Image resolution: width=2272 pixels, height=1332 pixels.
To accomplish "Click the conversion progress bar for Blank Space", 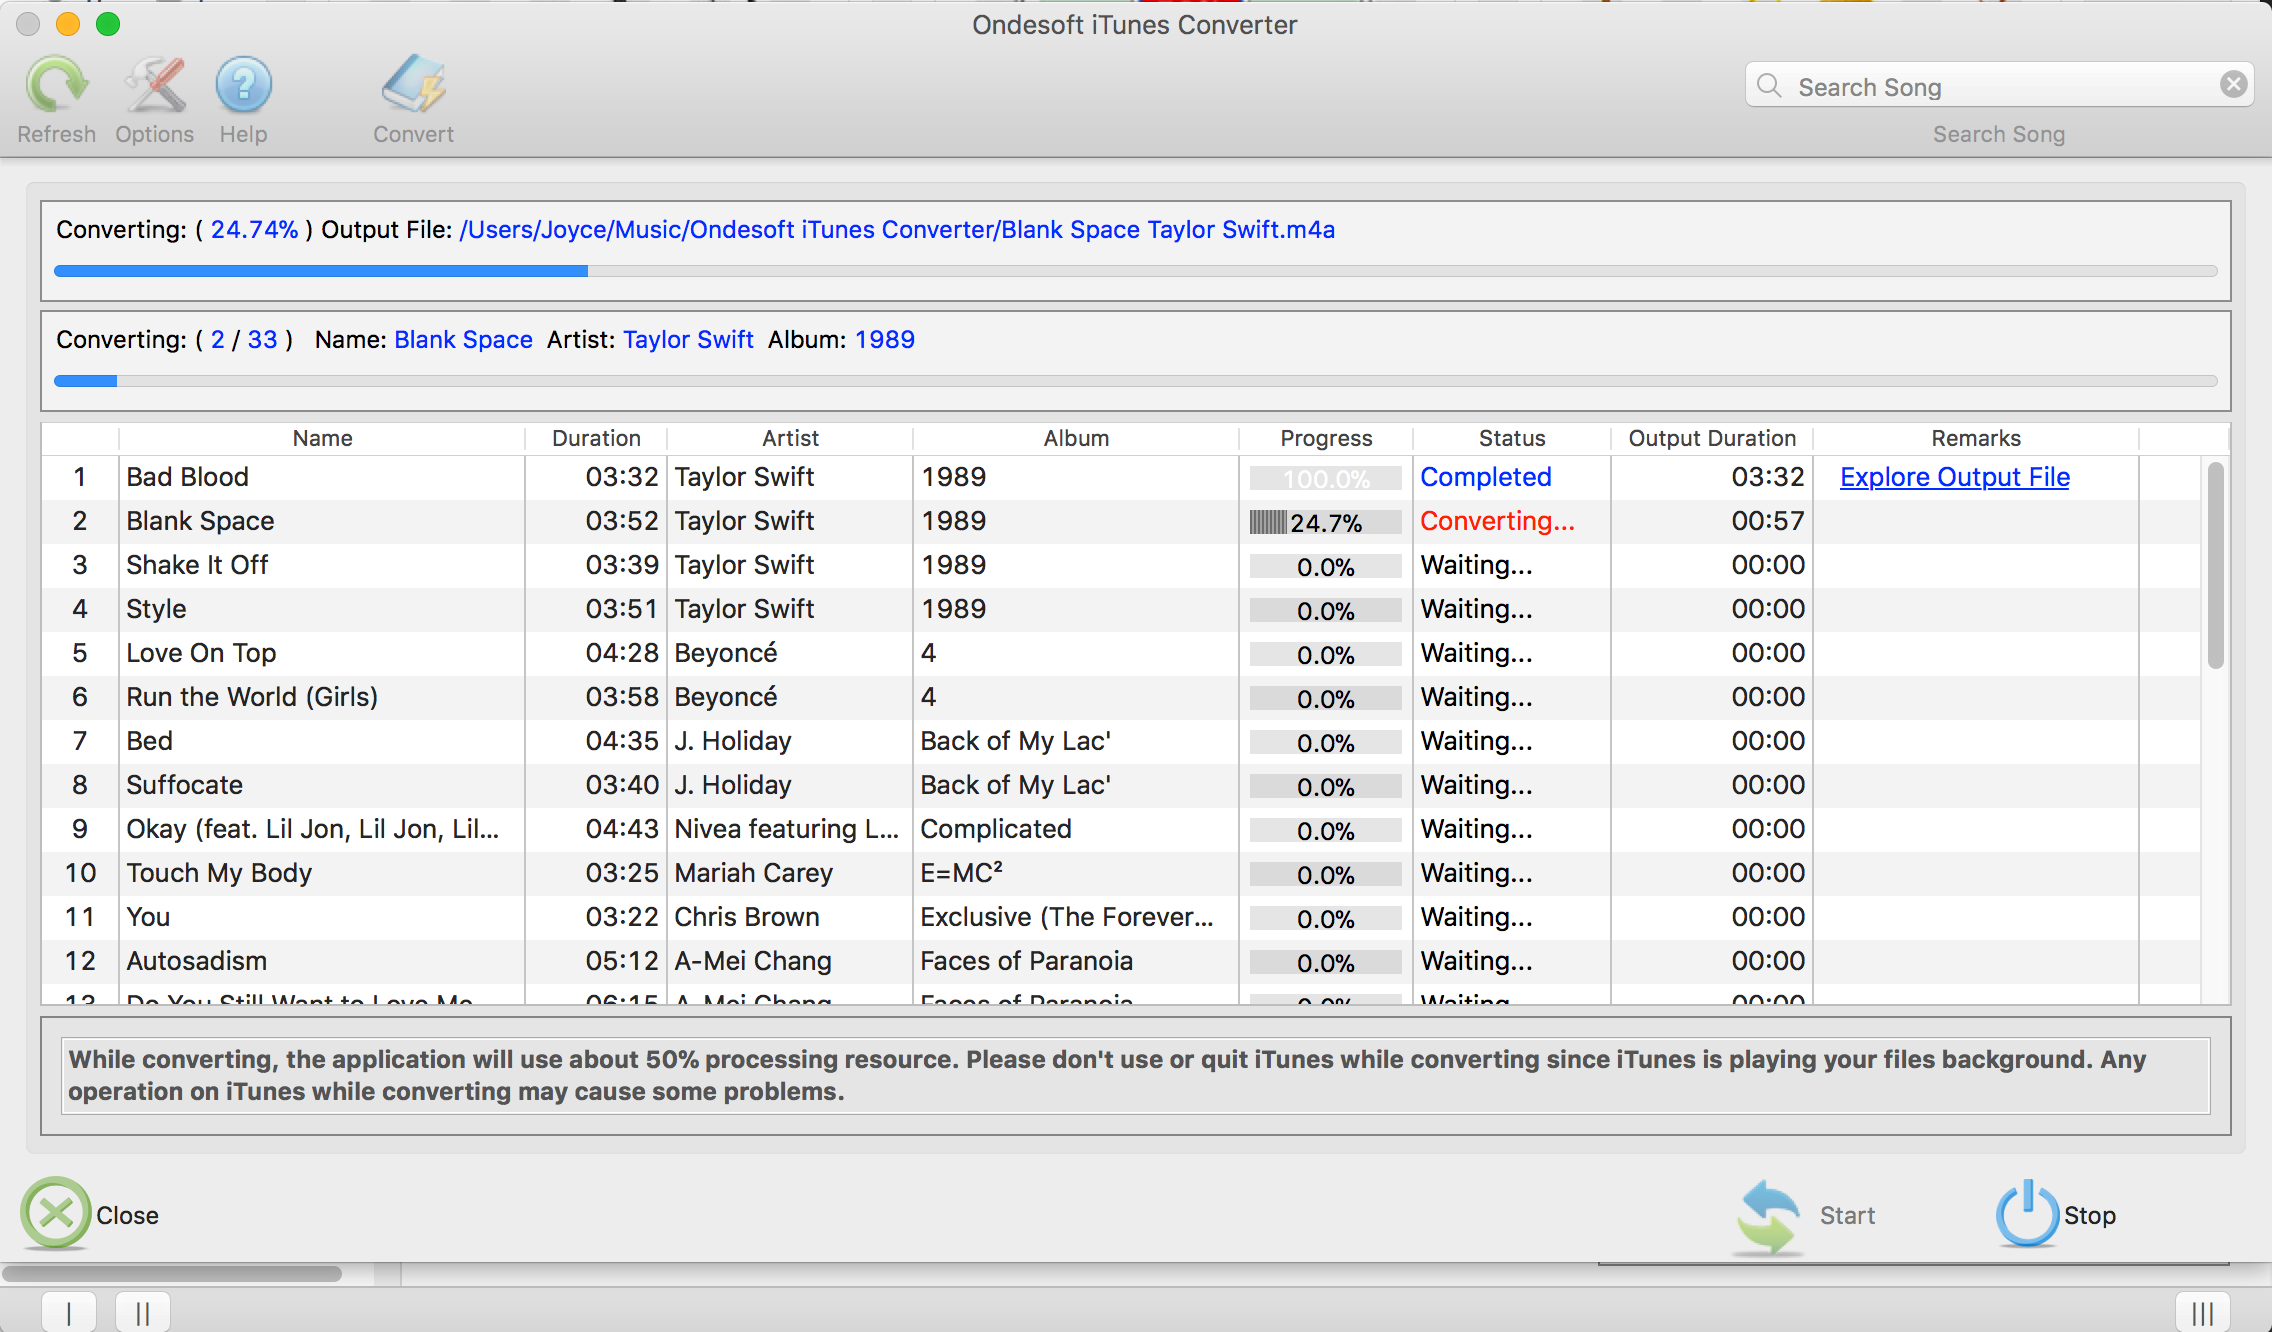I will click(x=1322, y=519).
